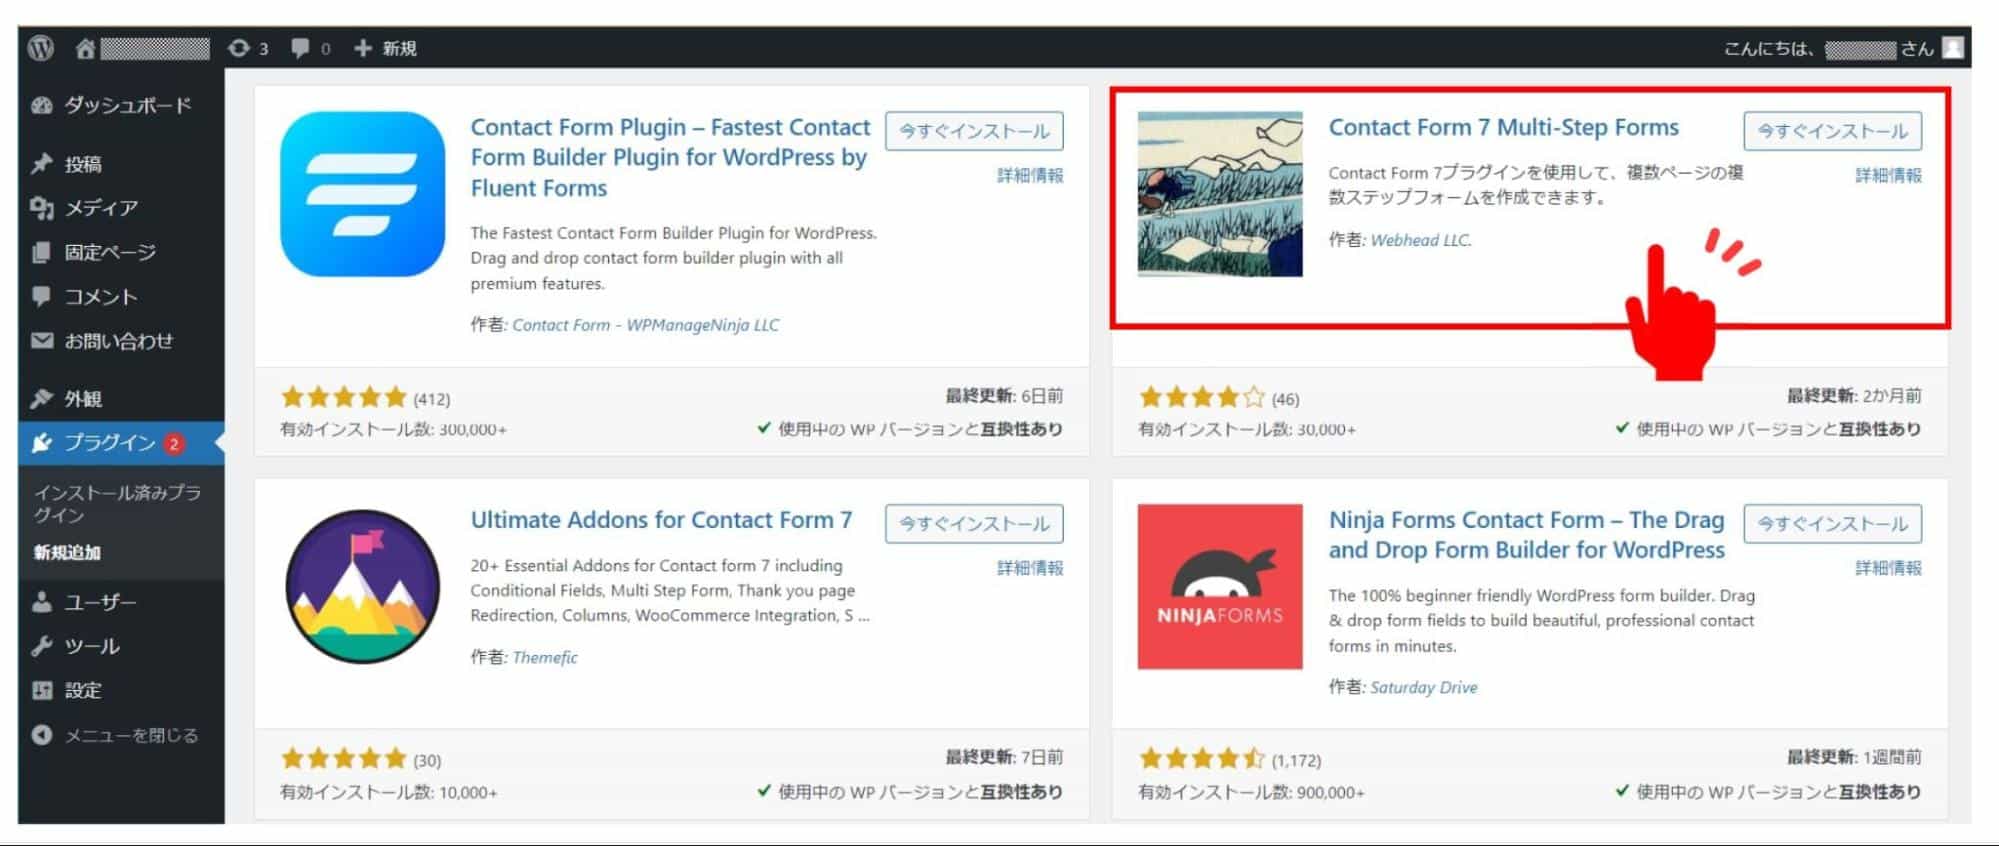
Task: Click the WordPress logo icon
Action: 41,48
